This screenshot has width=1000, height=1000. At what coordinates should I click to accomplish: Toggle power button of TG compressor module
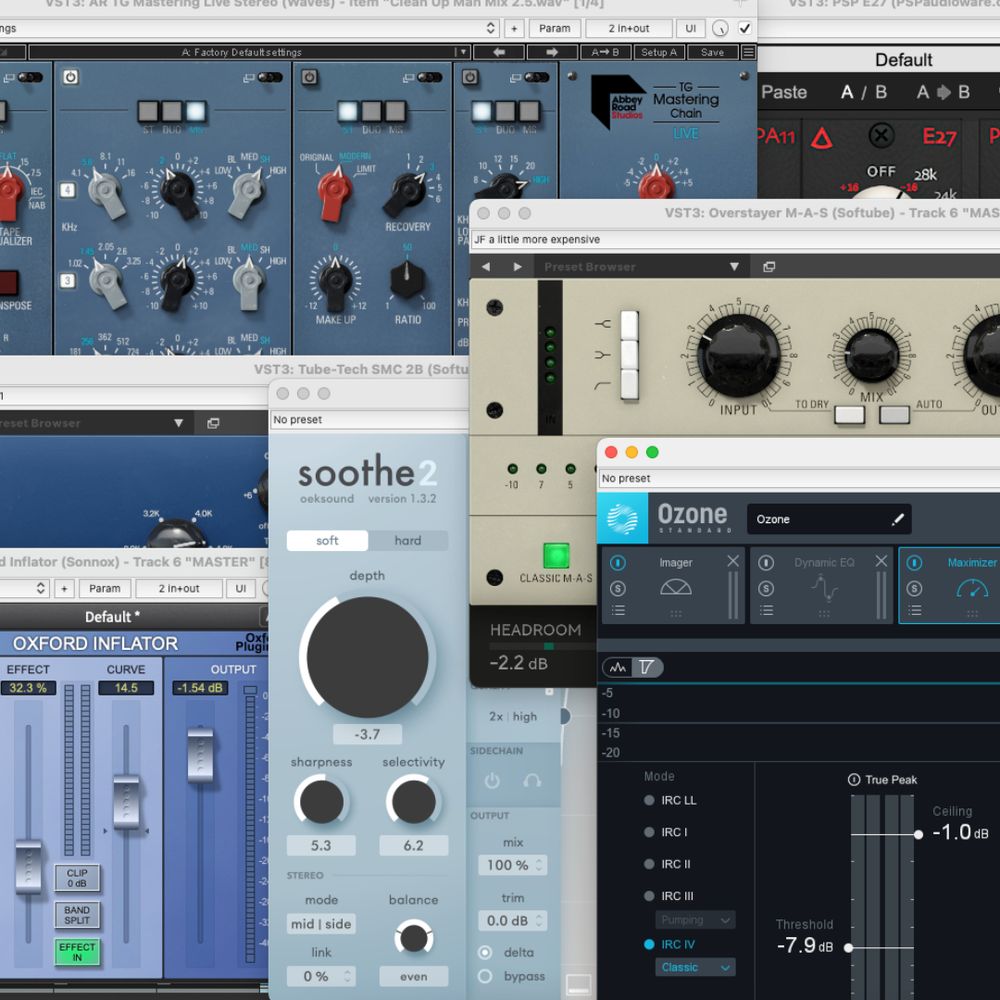[x=309, y=77]
